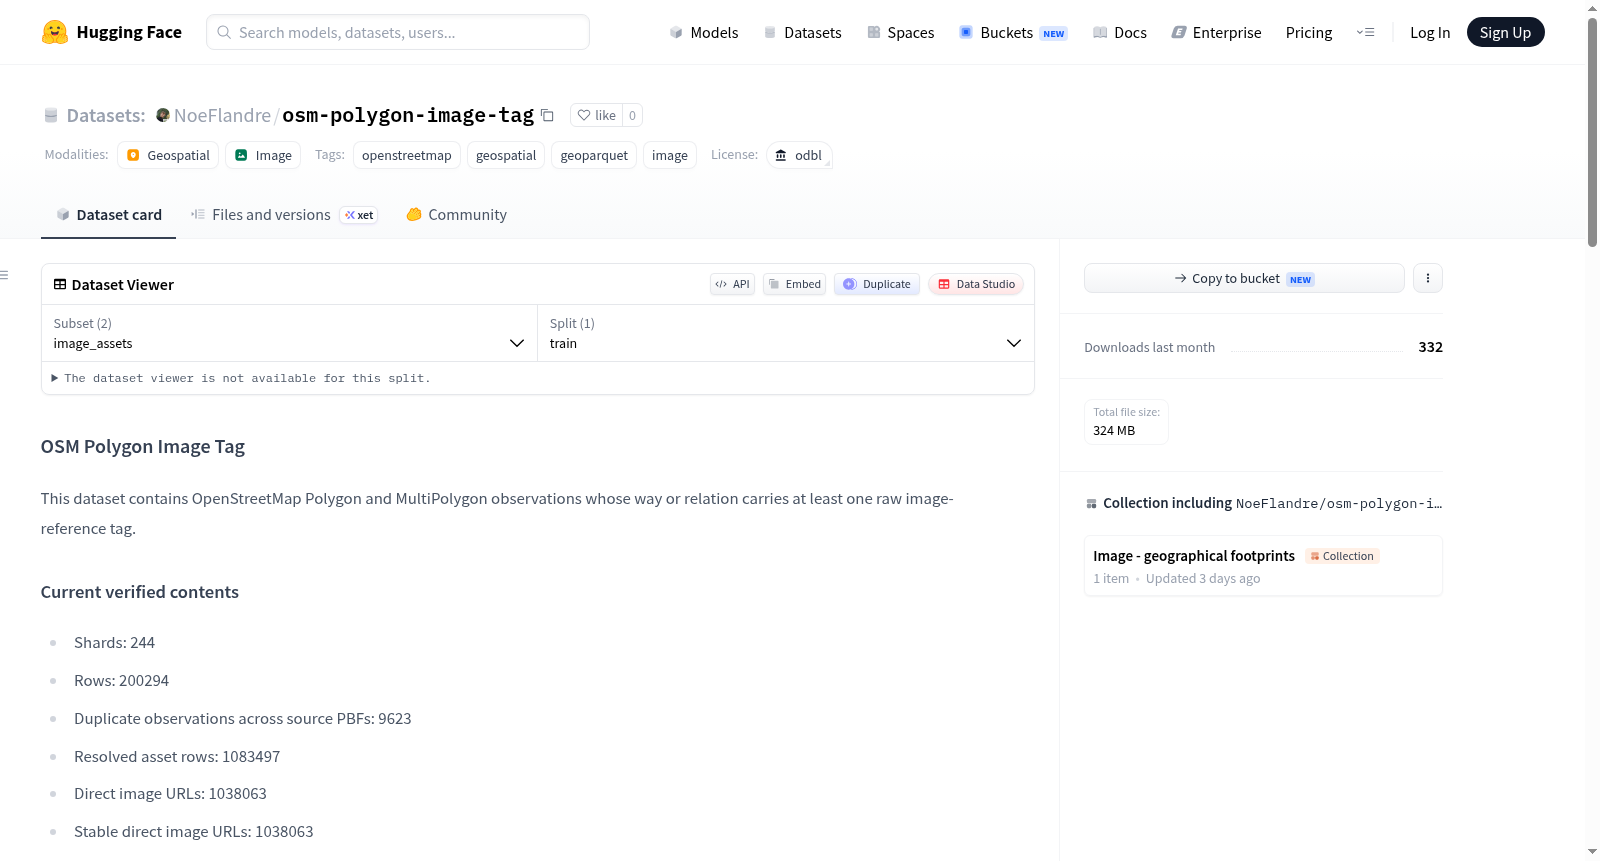Click the three-dot more options button

pos(1428,278)
